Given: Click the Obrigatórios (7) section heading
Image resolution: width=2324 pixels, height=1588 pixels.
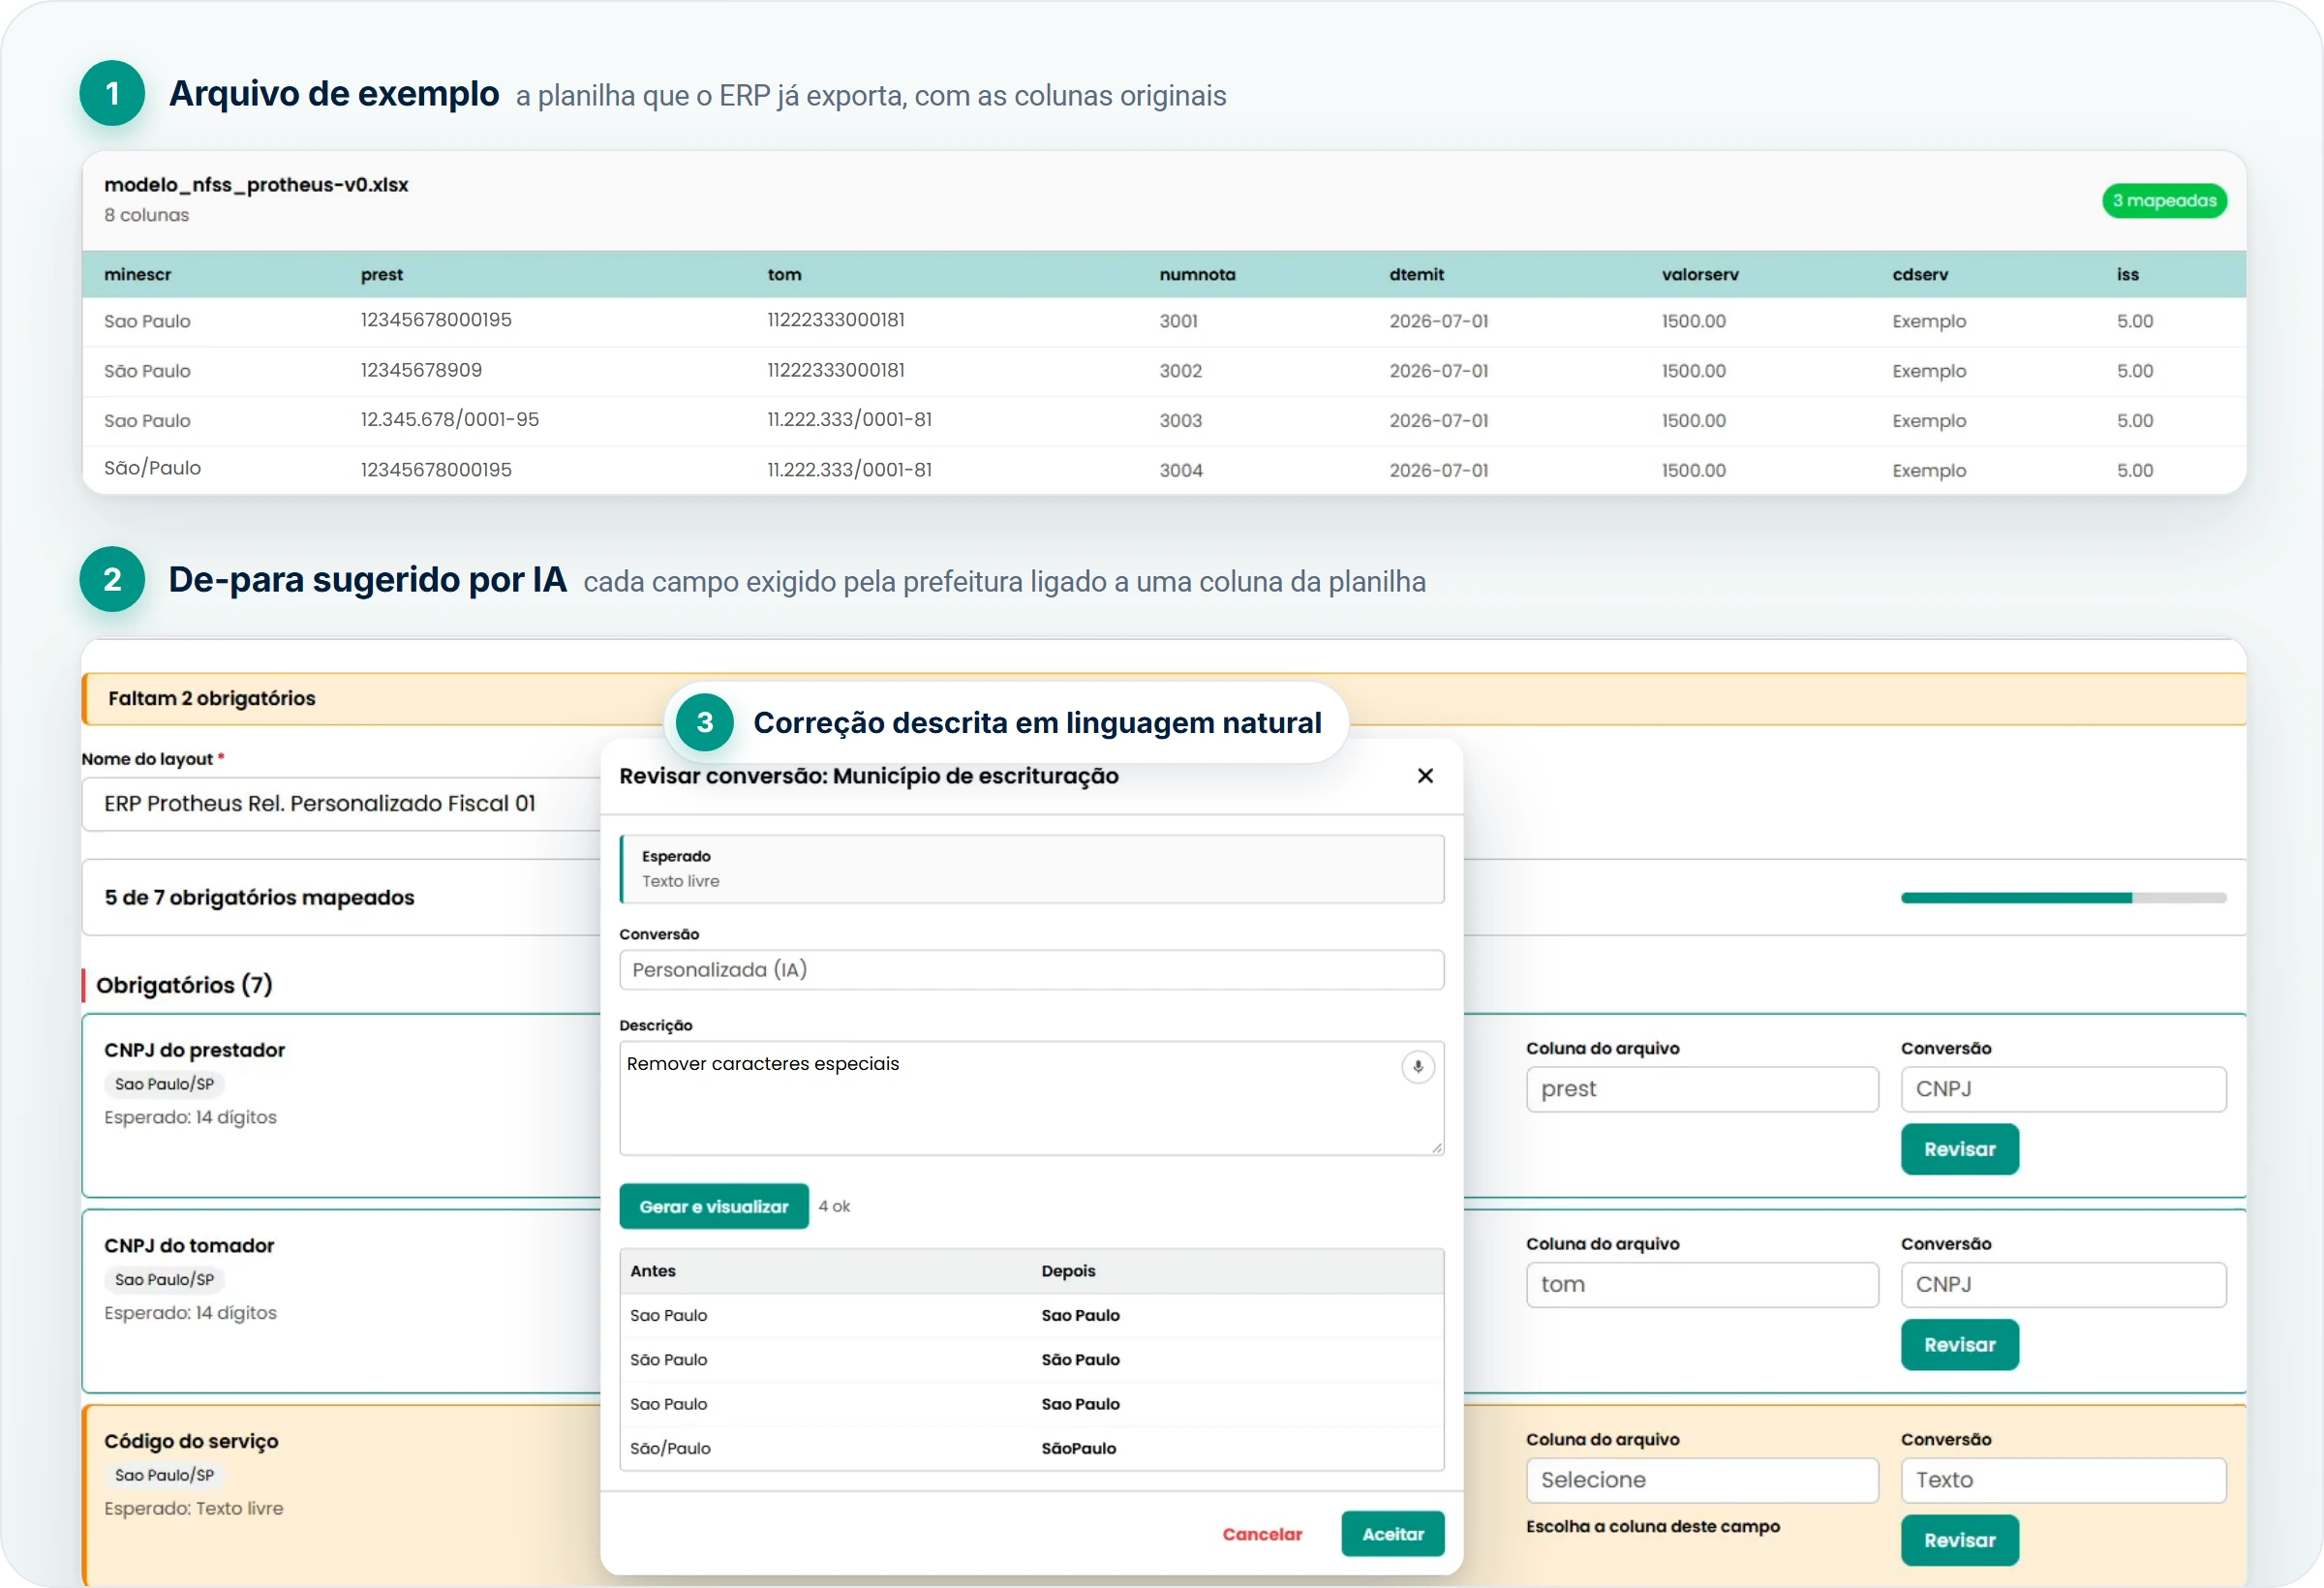Looking at the screenshot, I should 184,985.
